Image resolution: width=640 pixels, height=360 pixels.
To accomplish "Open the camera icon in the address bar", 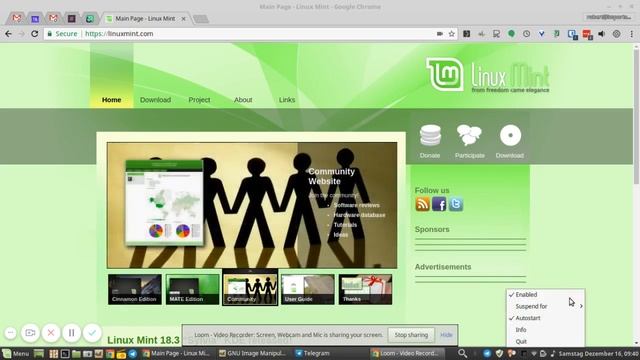I will click(x=440, y=34).
